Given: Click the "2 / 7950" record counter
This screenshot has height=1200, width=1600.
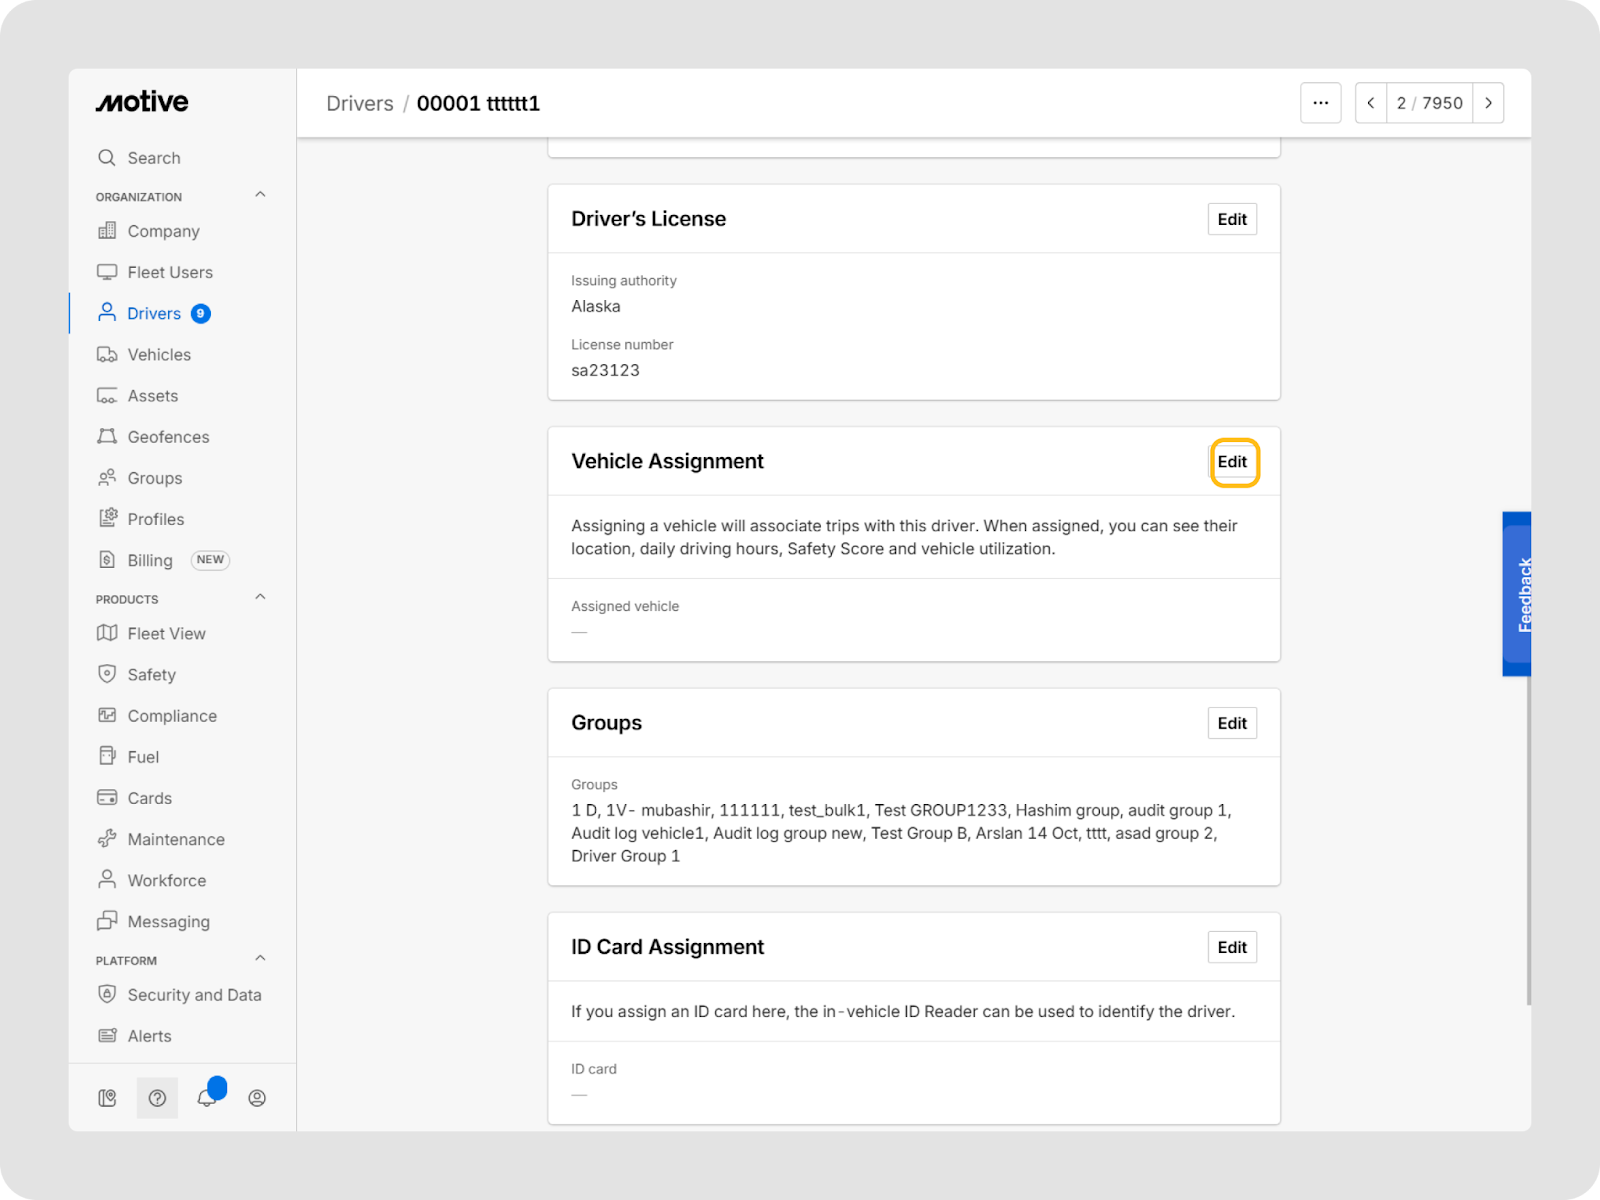Looking at the screenshot, I should [1430, 103].
